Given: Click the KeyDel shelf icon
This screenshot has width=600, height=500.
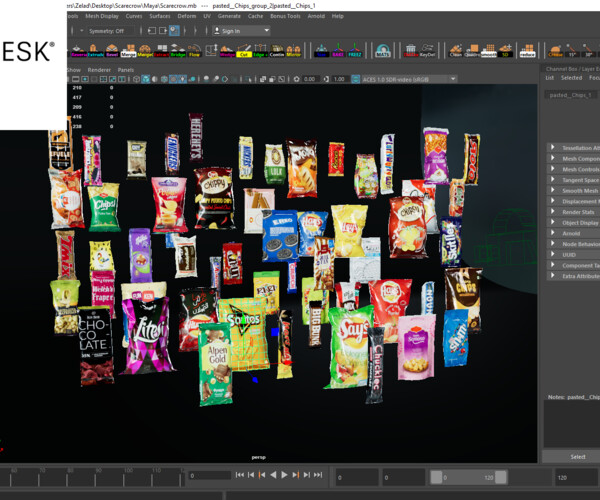Looking at the screenshot, I should [427, 50].
